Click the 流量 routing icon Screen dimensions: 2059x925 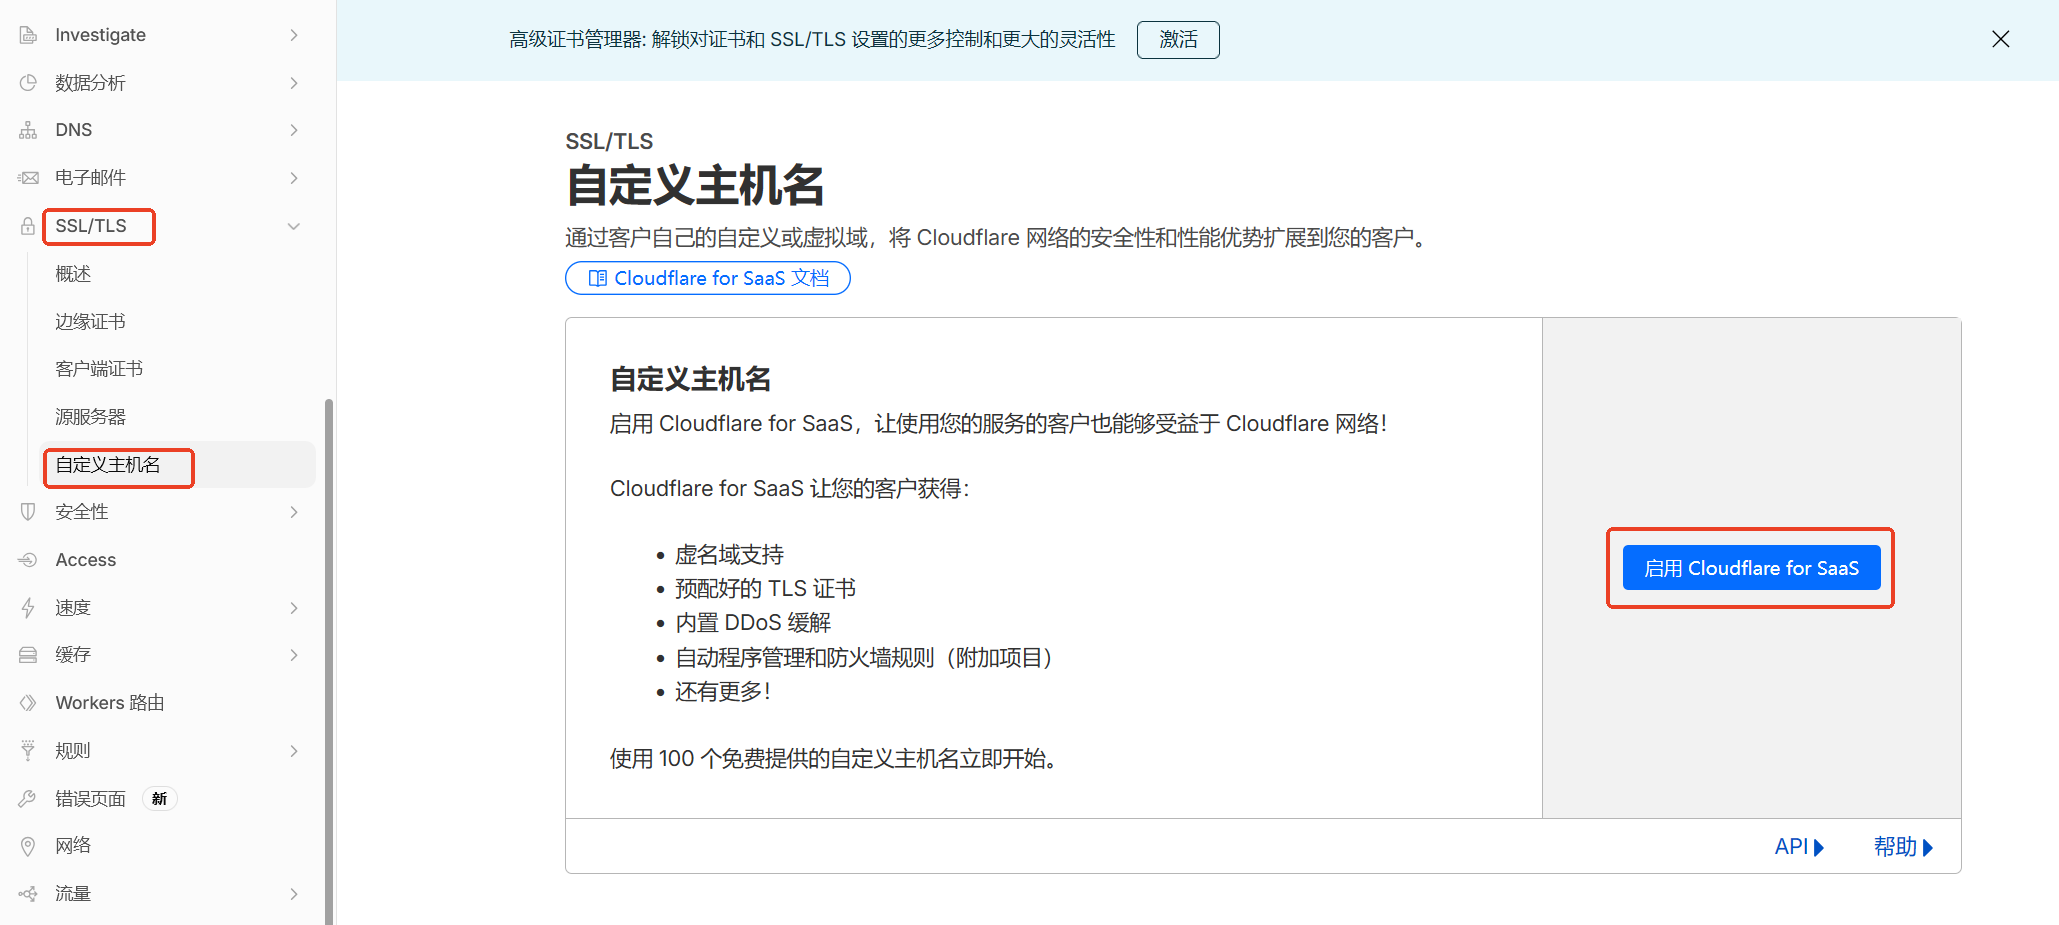[x=28, y=894]
